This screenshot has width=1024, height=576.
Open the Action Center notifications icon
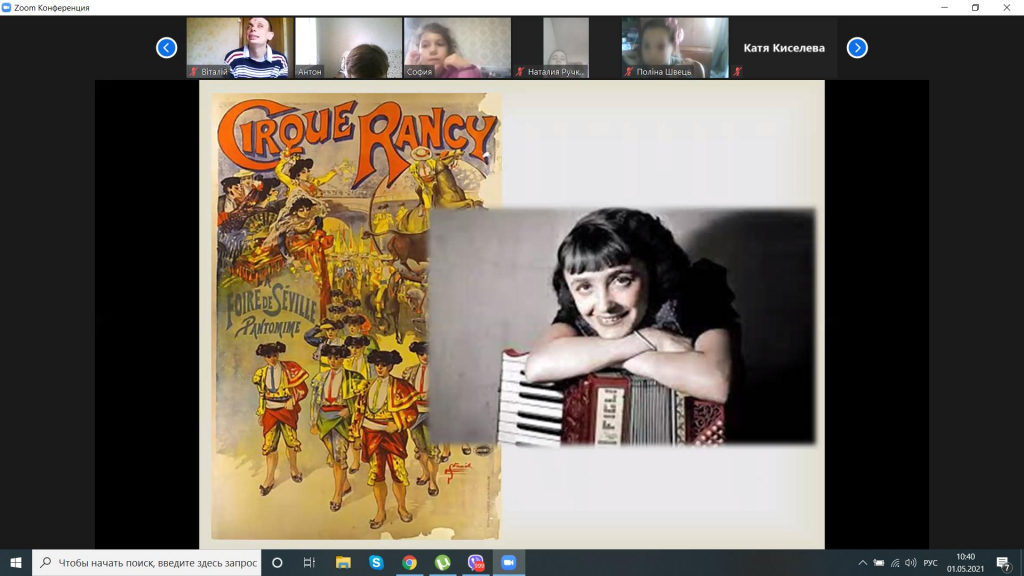tap(1004, 562)
